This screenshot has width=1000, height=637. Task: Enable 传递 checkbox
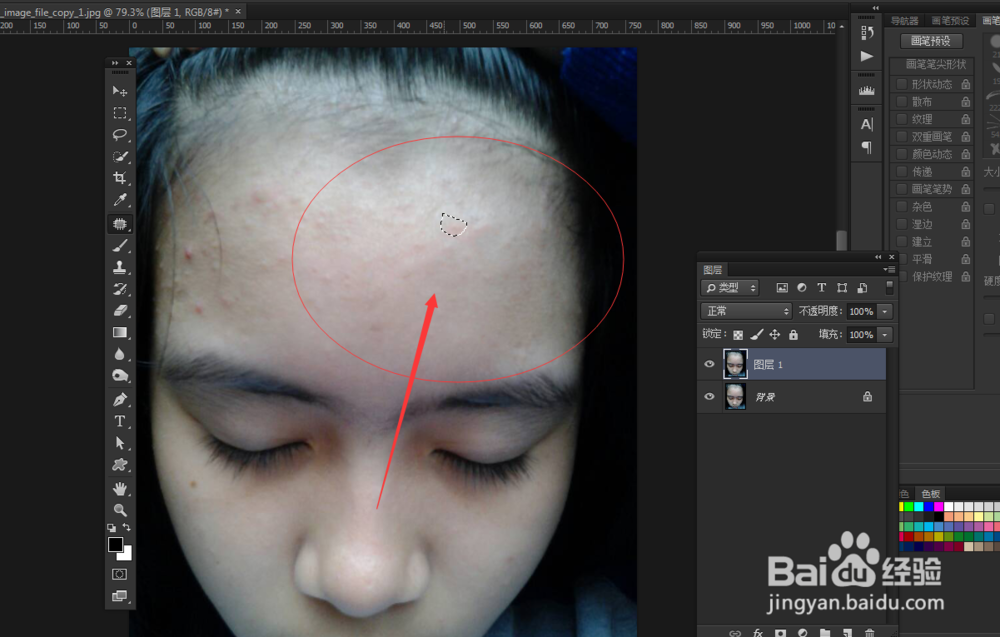pos(901,172)
